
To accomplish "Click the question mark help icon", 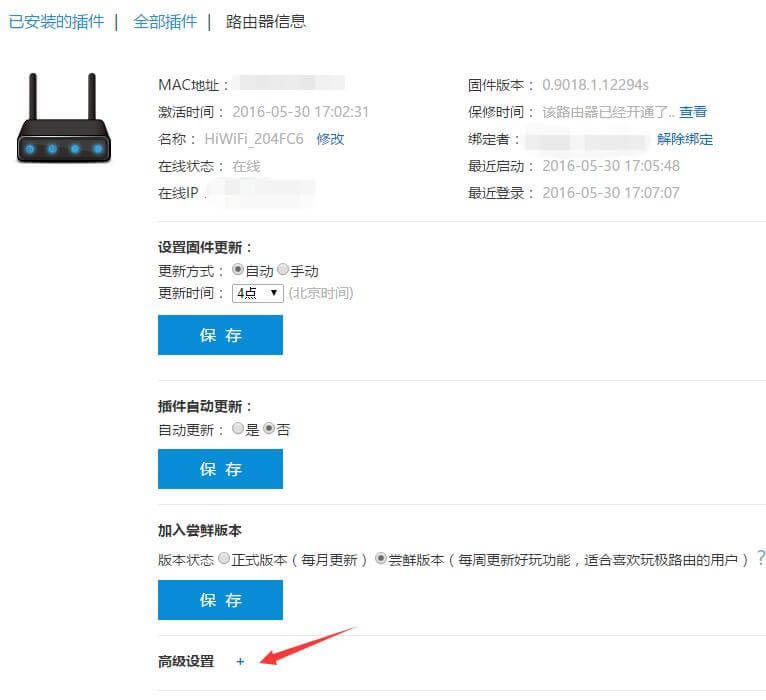I will pos(761,558).
